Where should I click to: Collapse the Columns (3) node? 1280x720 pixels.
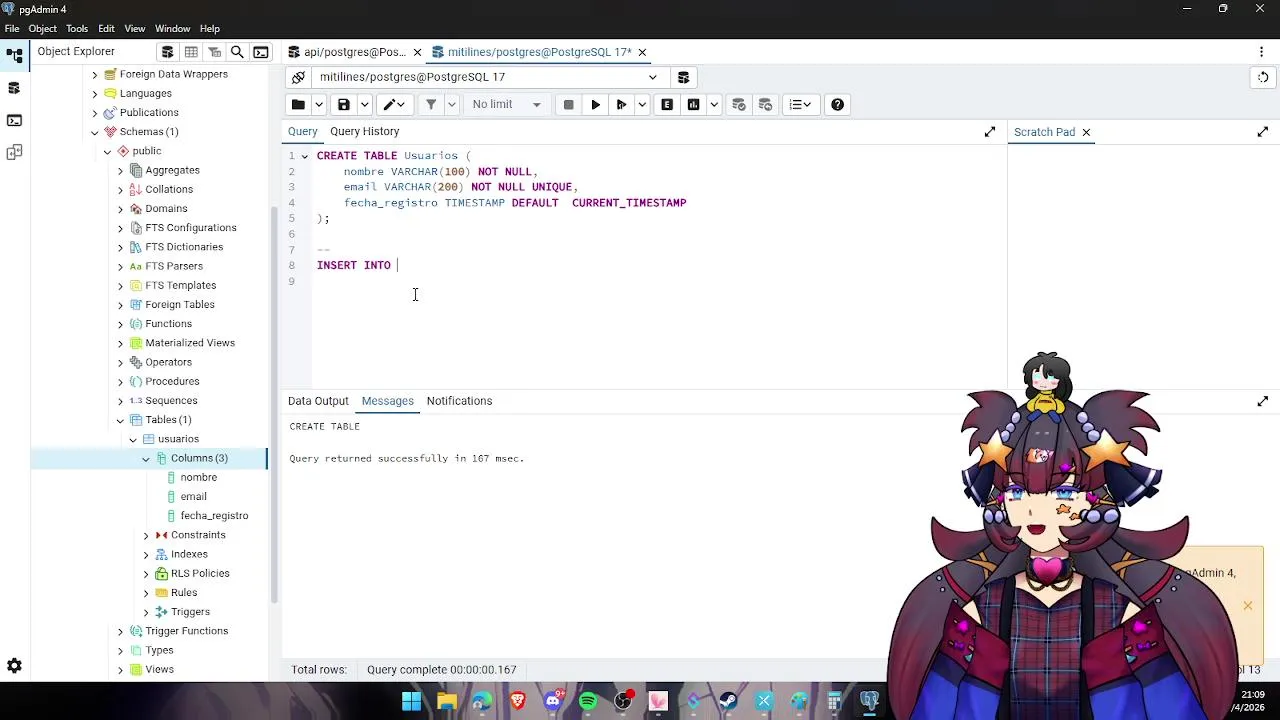click(x=146, y=459)
